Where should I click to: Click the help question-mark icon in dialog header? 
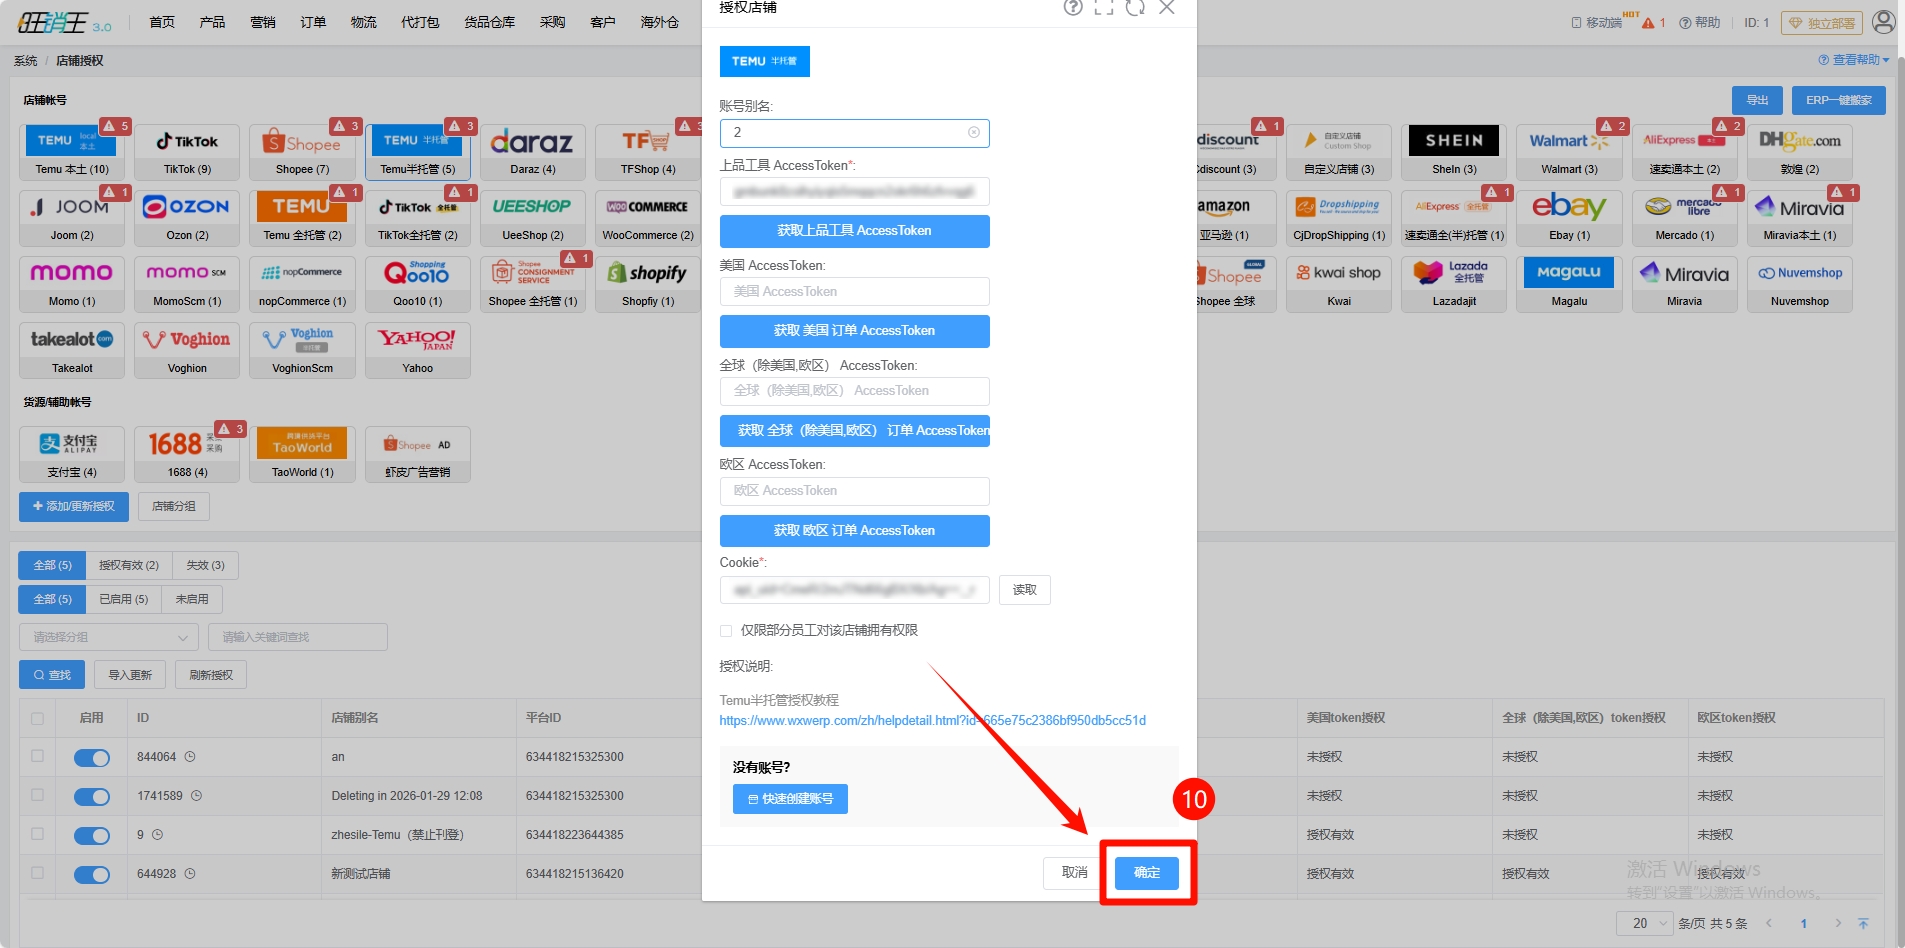click(1073, 8)
